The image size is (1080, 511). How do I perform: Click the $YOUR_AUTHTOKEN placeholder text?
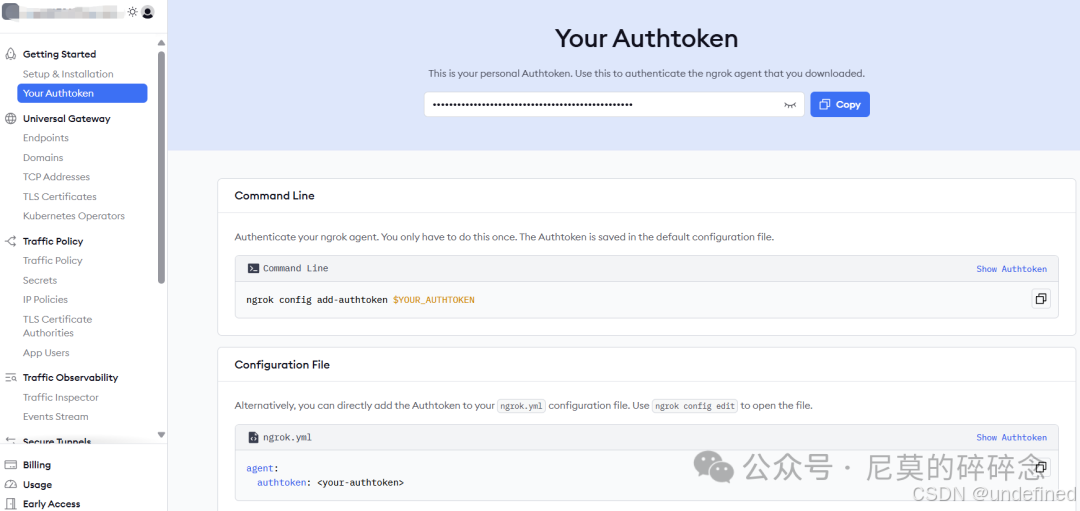(433, 300)
